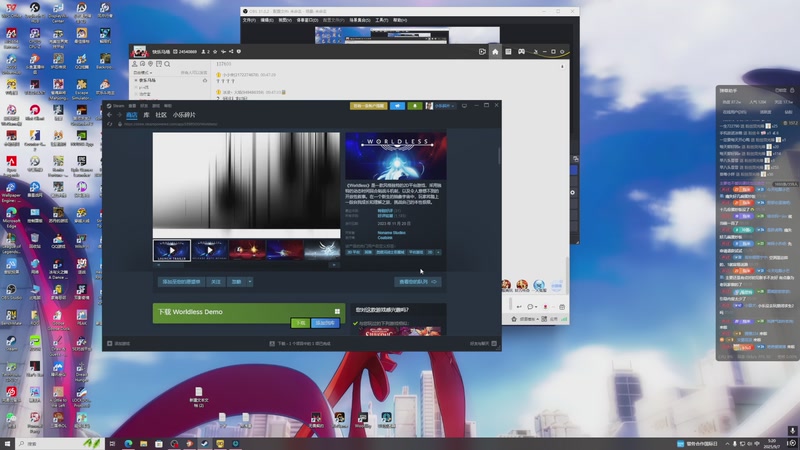This screenshot has height=450, width=800.
Task: Open OBS 文件 menu
Action: click(x=249, y=20)
